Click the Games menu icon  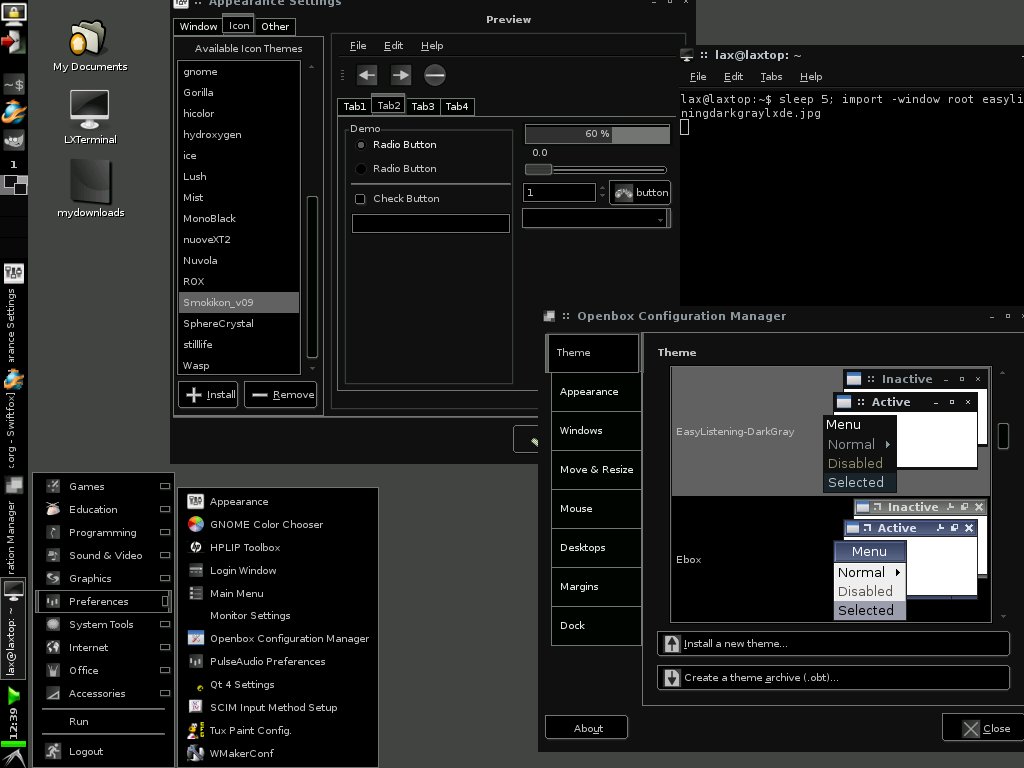tap(54, 487)
